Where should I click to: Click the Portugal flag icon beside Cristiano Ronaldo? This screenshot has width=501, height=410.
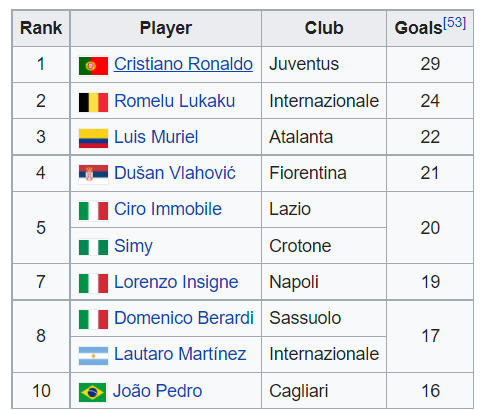coord(93,66)
